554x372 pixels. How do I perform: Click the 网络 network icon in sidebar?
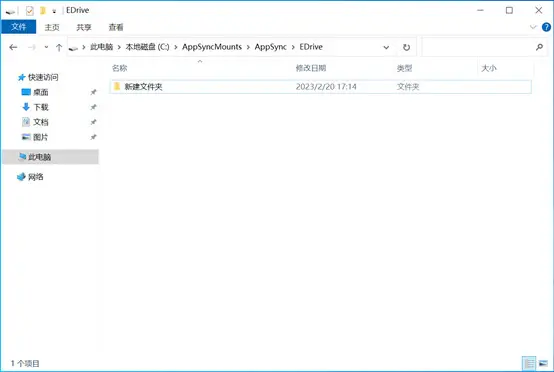click(x=21, y=177)
